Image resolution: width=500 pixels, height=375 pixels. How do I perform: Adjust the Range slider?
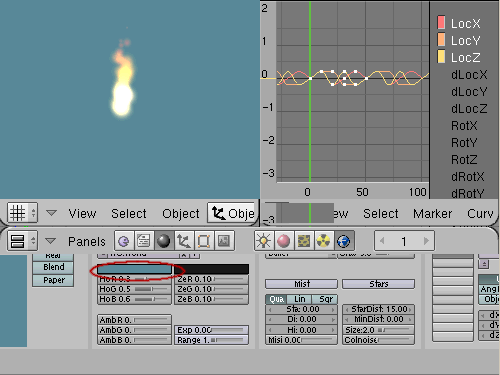point(212,340)
